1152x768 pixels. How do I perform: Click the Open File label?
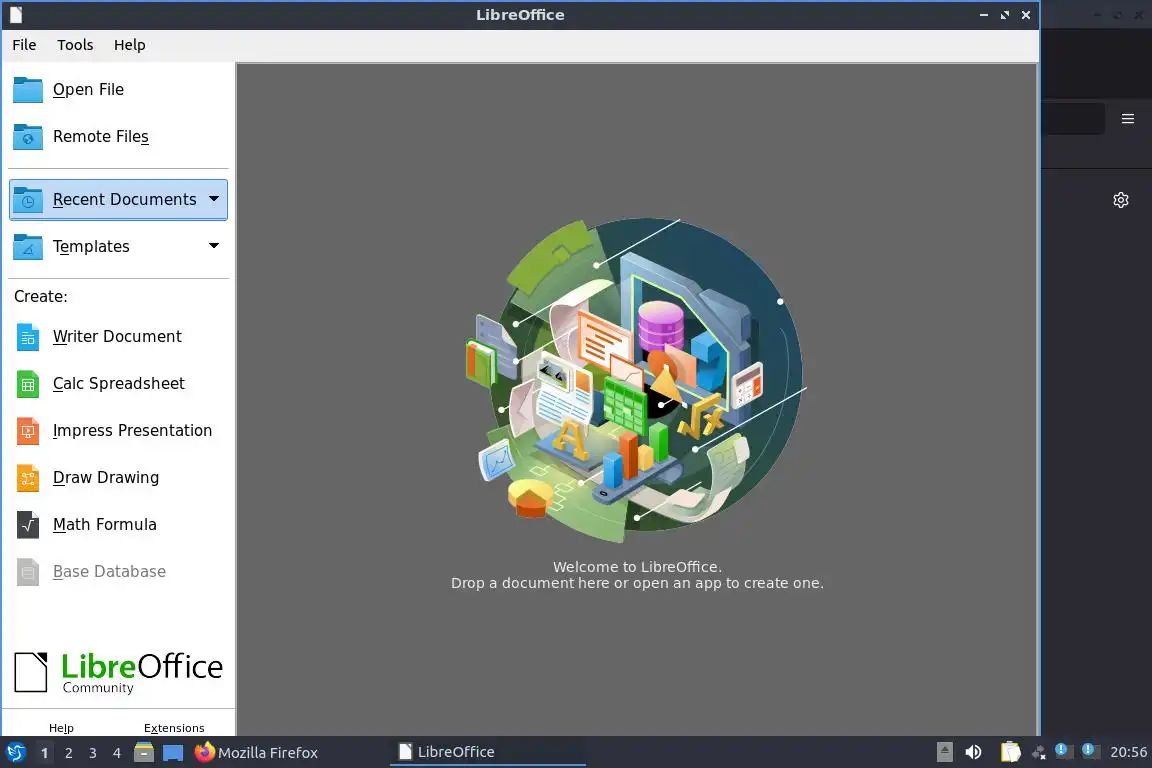[88, 90]
